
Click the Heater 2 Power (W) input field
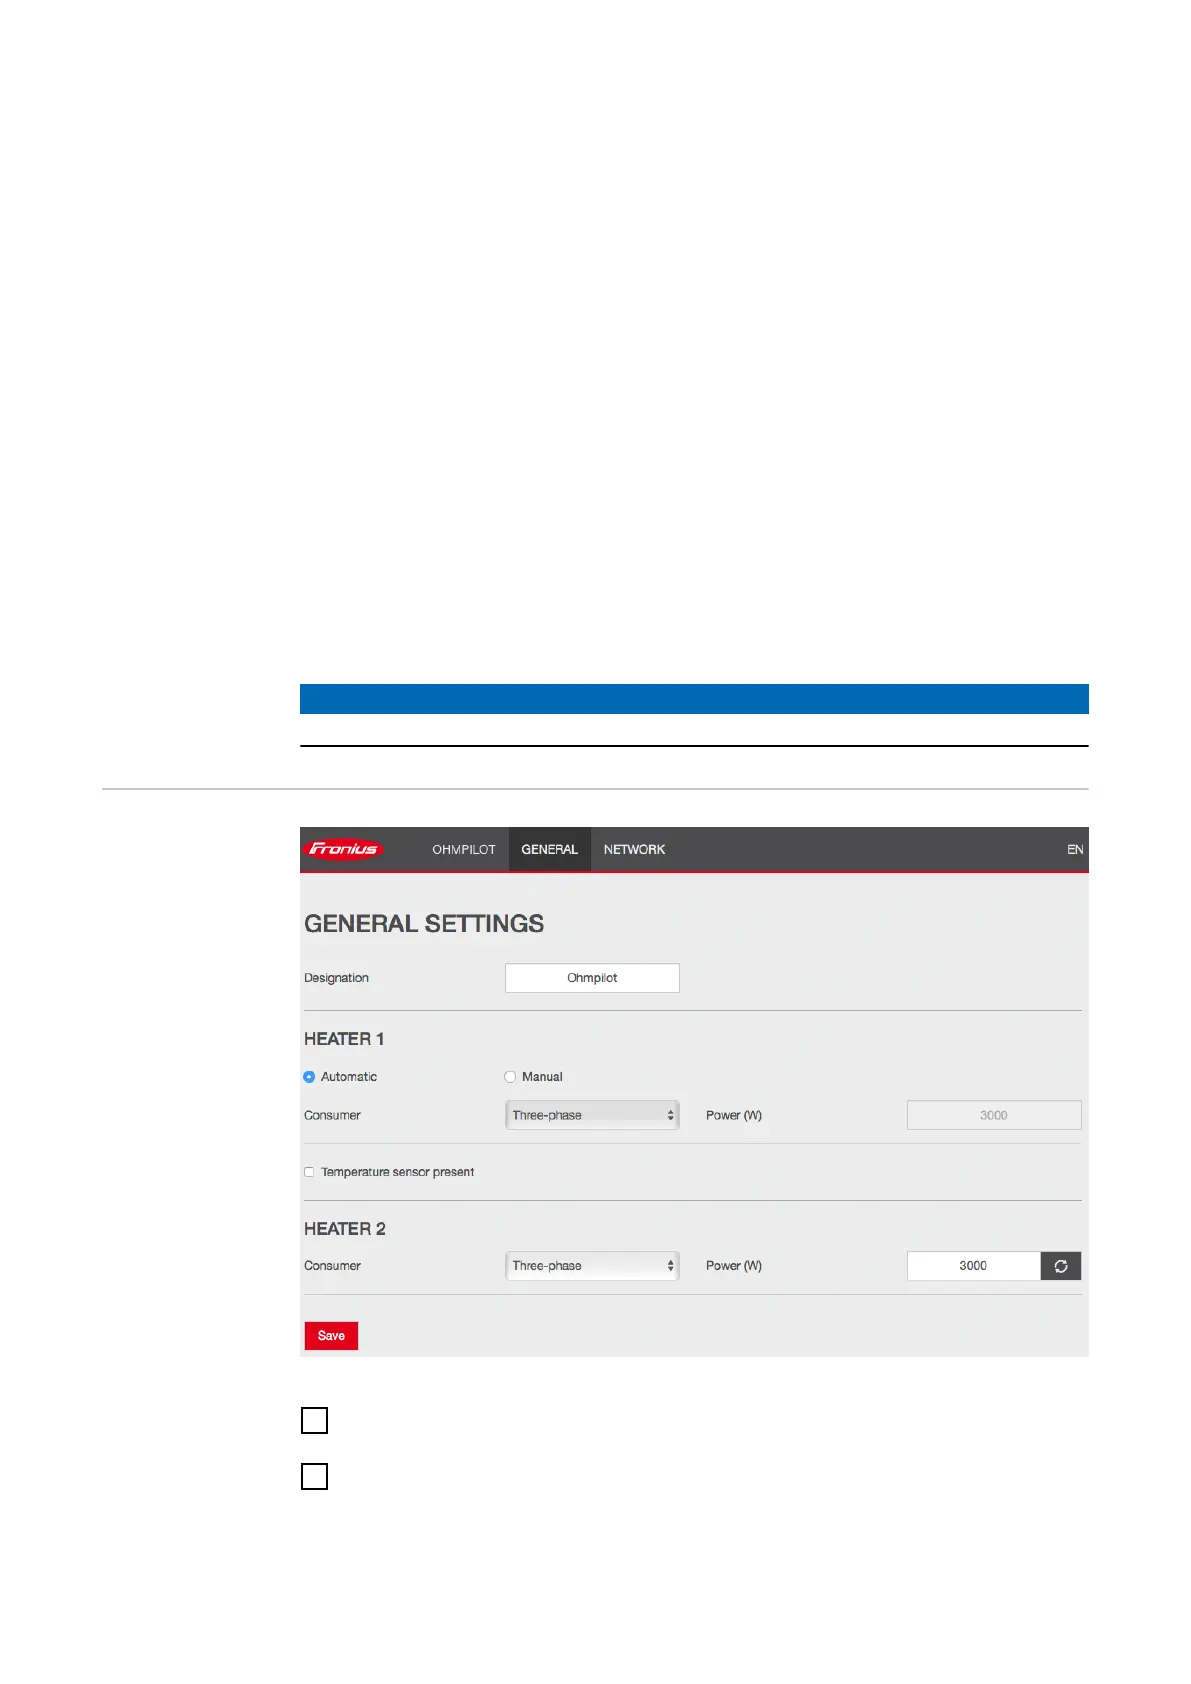click(973, 1266)
